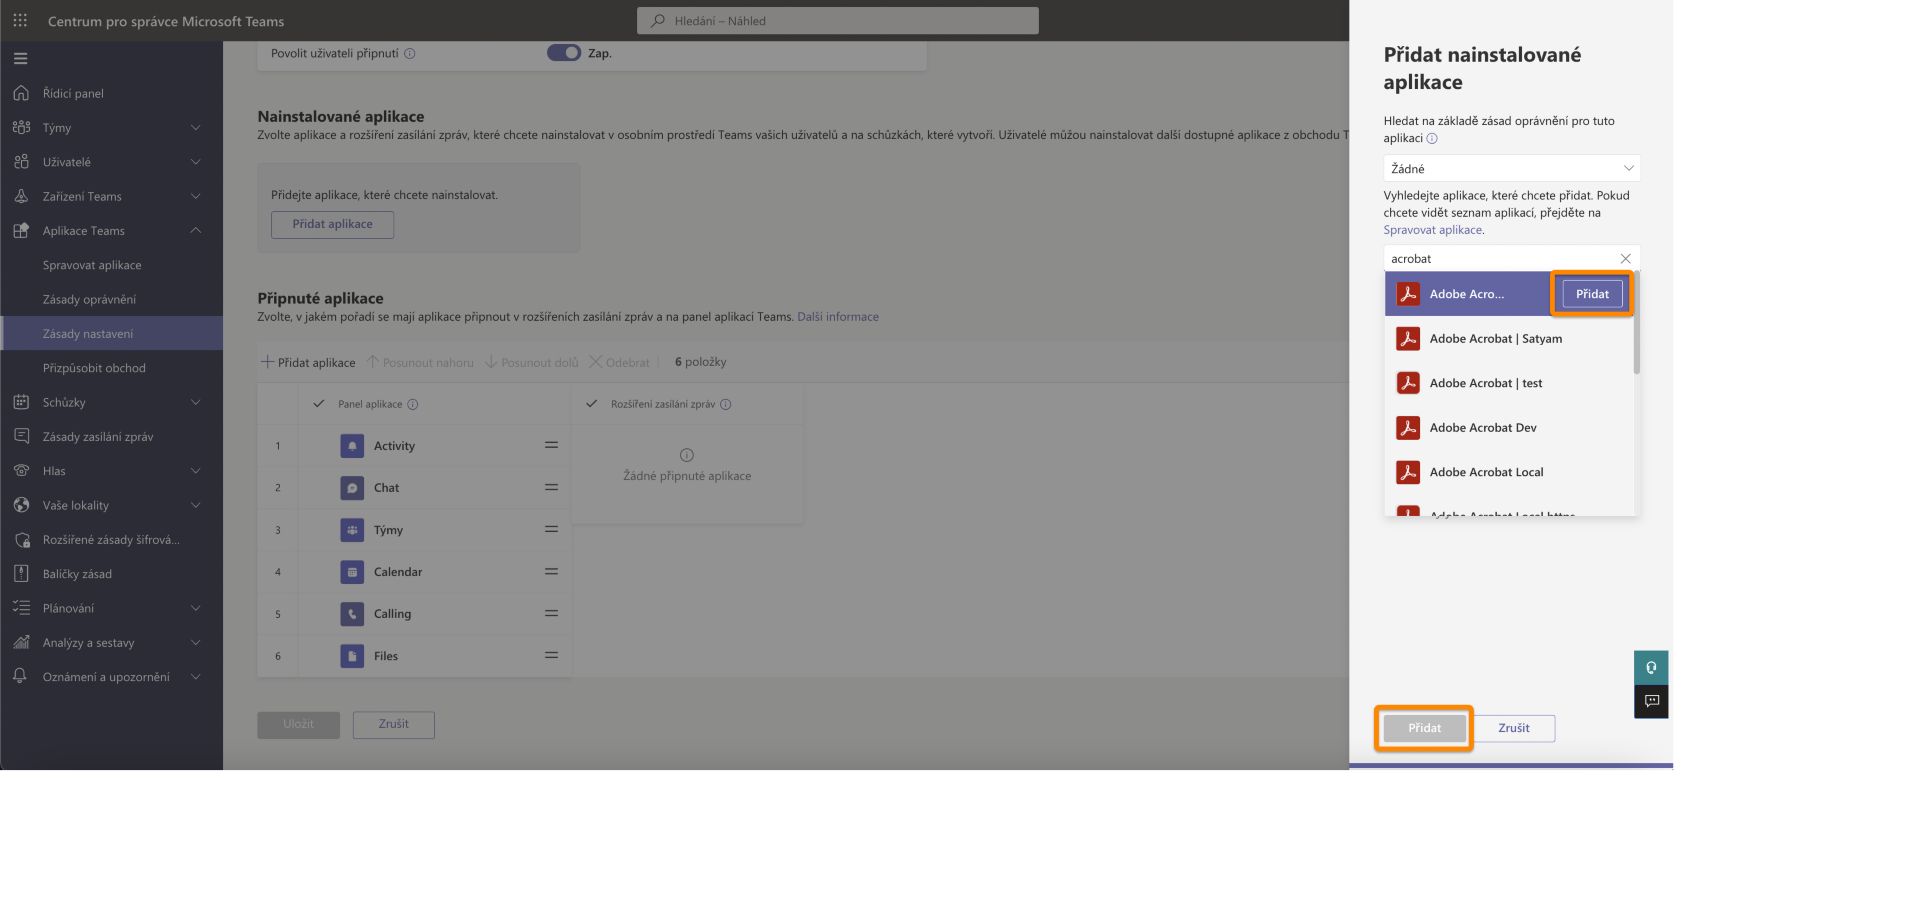Open Spravovat aplikace in the sidebar
1920x924 pixels.
tap(92, 265)
